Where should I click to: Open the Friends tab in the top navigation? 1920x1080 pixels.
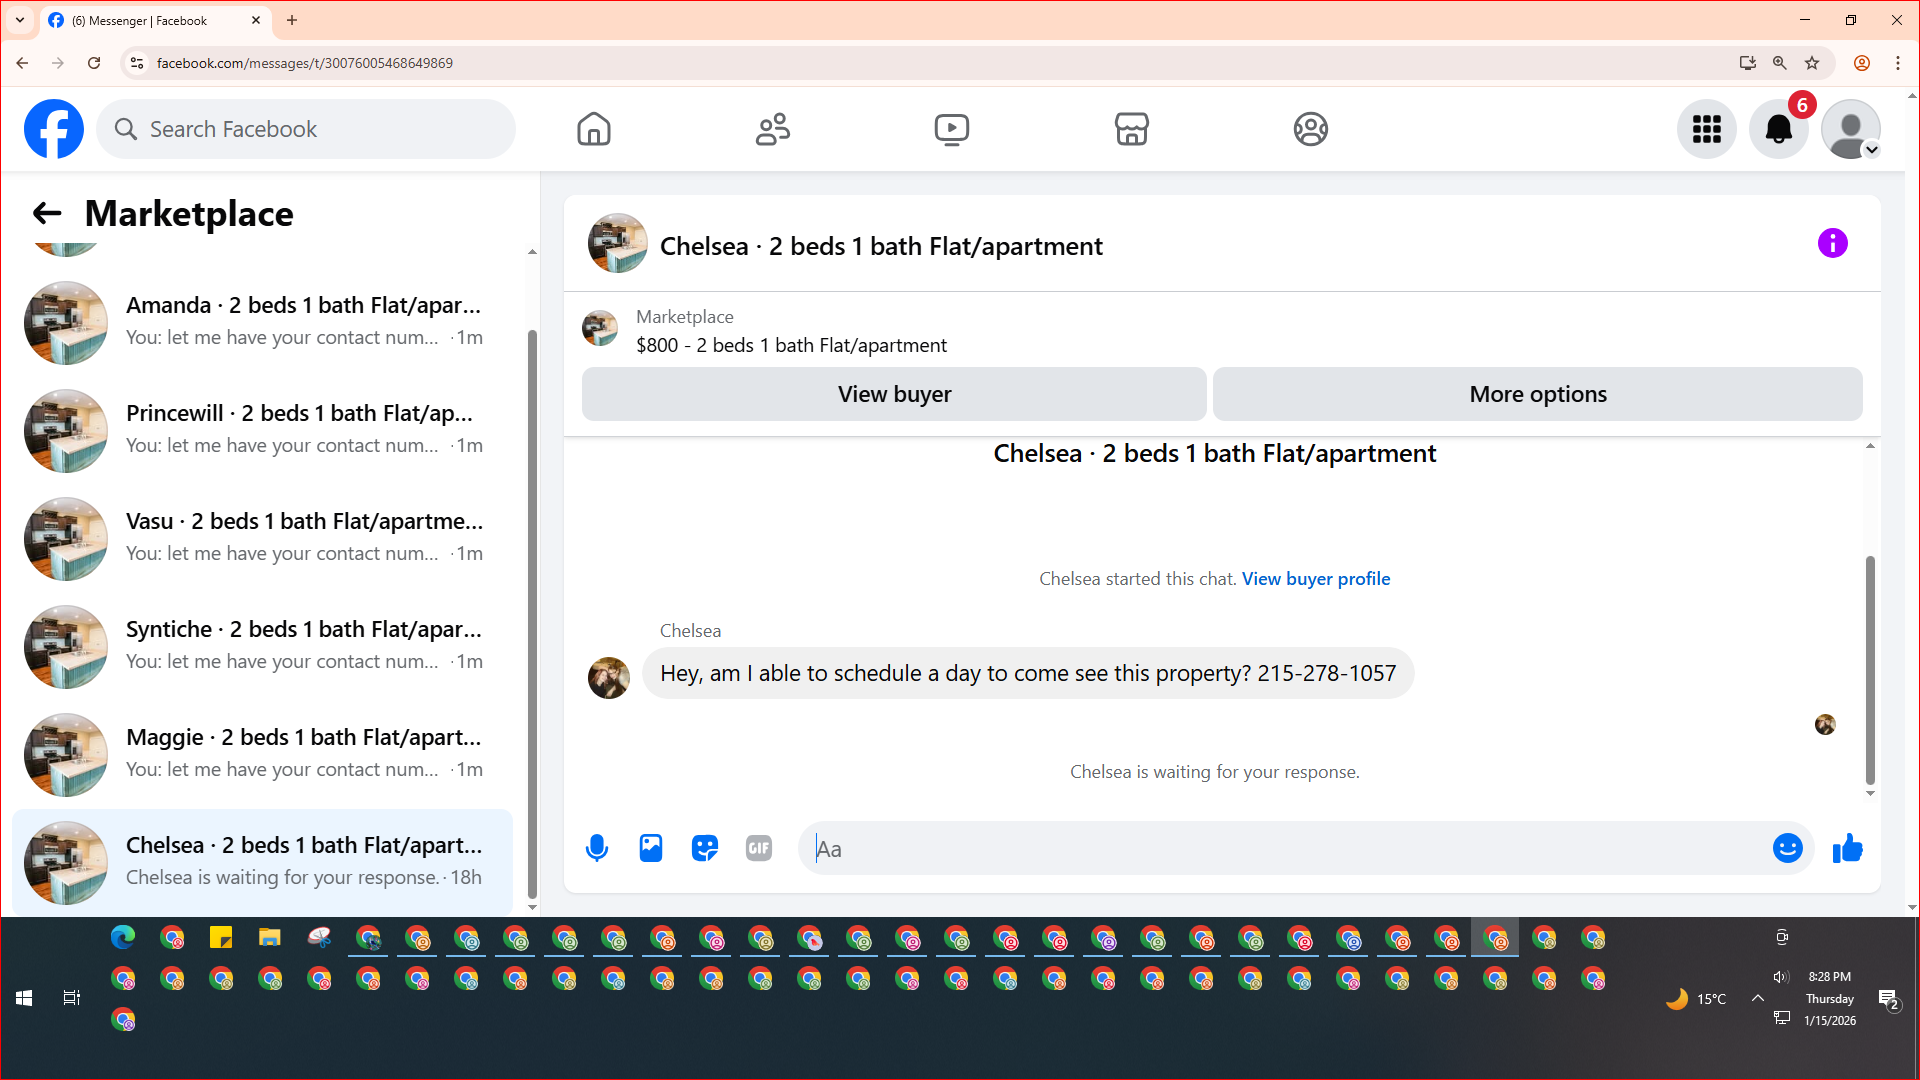[772, 129]
